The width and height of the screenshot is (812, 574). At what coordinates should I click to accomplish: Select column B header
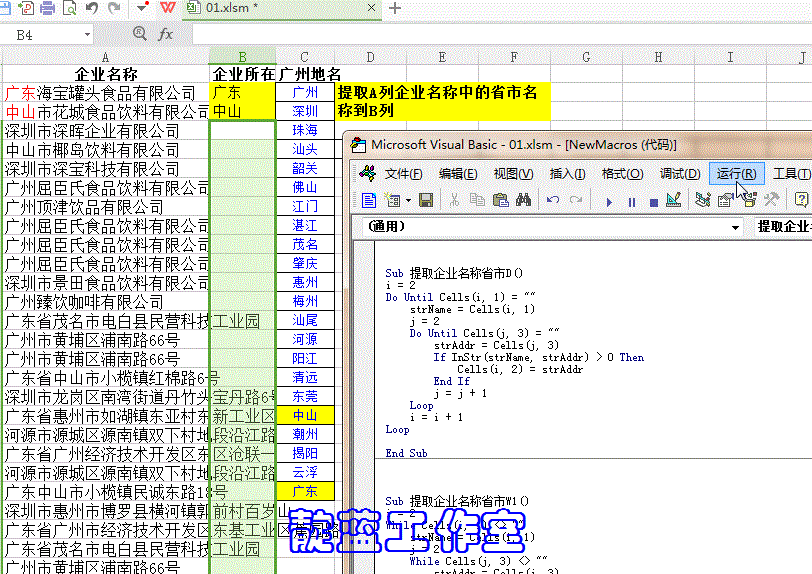(x=242, y=57)
